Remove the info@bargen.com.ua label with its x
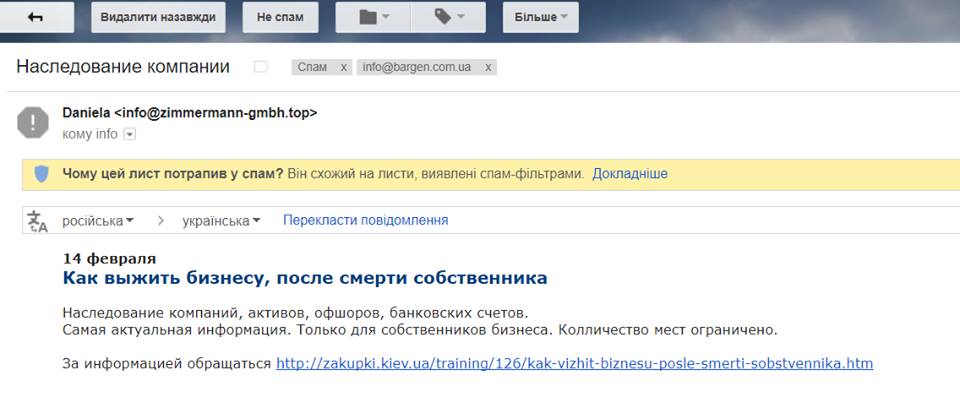The image size is (960, 408). (x=488, y=67)
